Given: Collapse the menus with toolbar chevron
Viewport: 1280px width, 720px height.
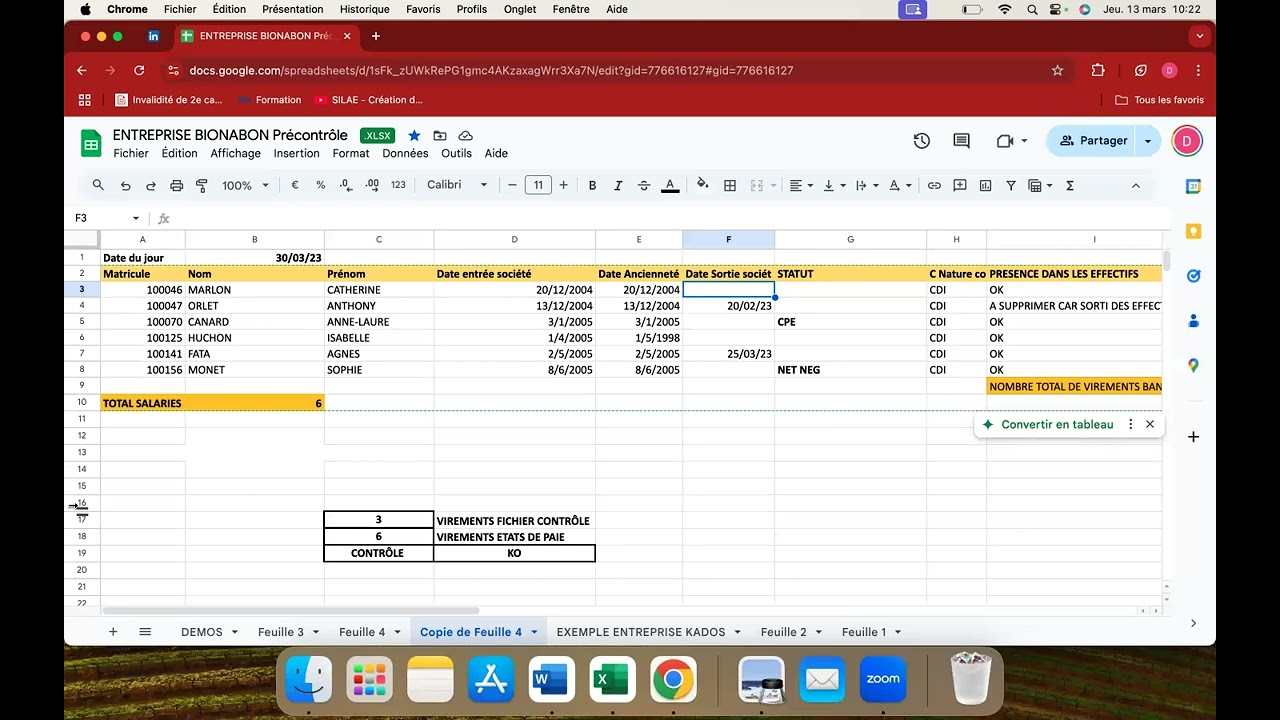Looking at the screenshot, I should tap(1135, 185).
